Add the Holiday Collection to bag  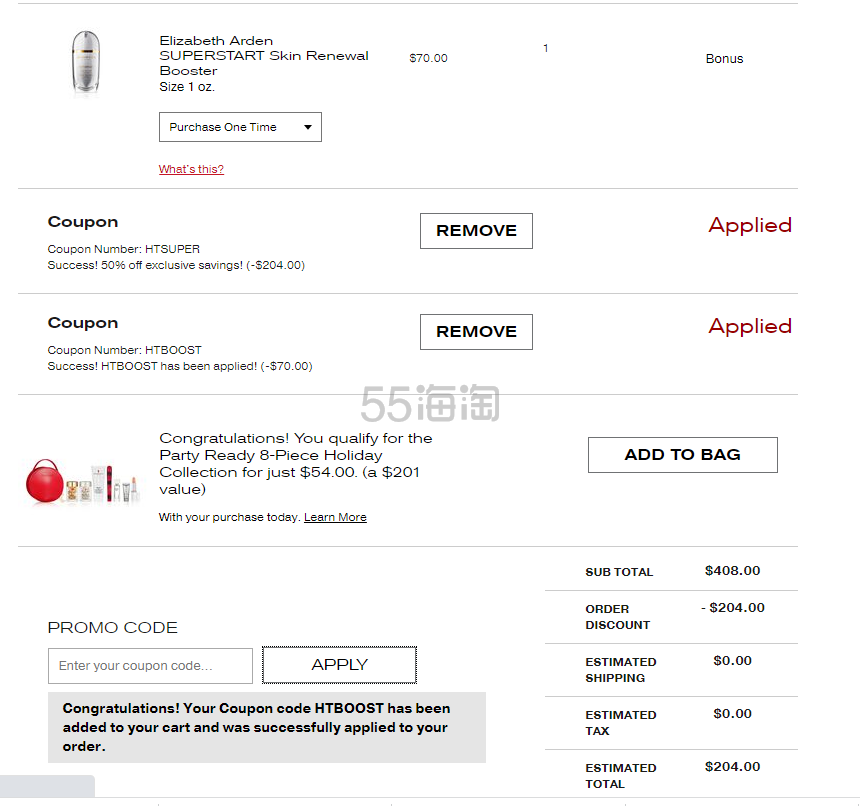683,455
